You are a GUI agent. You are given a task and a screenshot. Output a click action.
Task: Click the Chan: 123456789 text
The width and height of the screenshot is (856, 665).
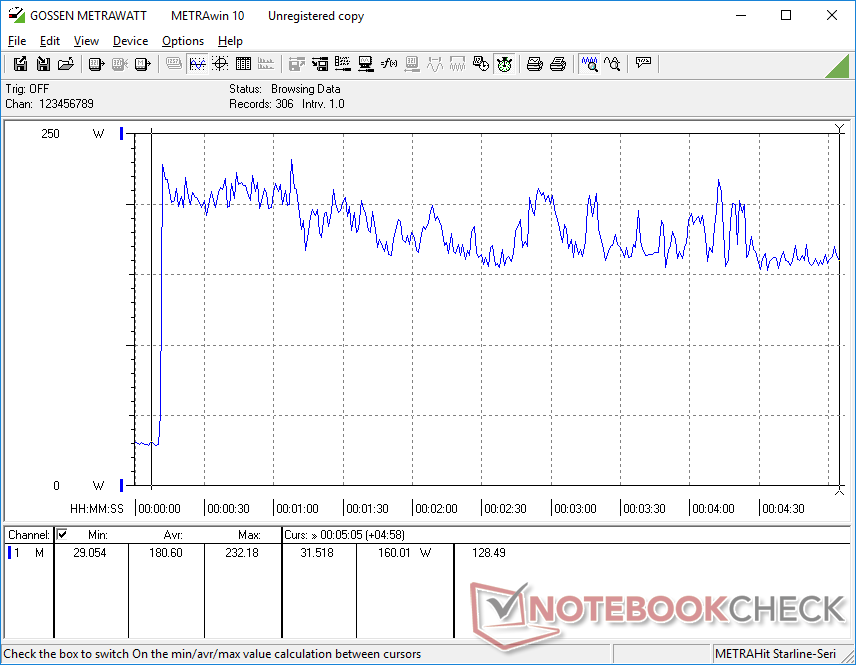pyautogui.click(x=50, y=104)
